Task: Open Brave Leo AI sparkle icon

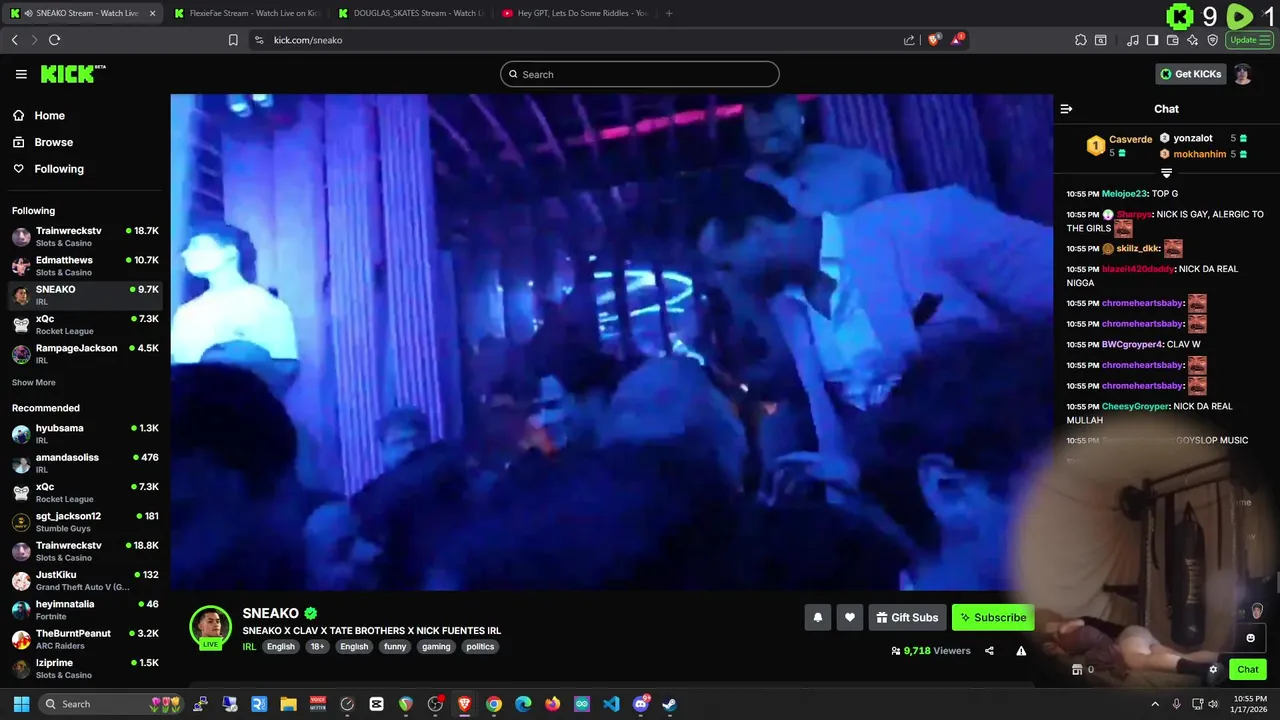Action: tap(1192, 40)
